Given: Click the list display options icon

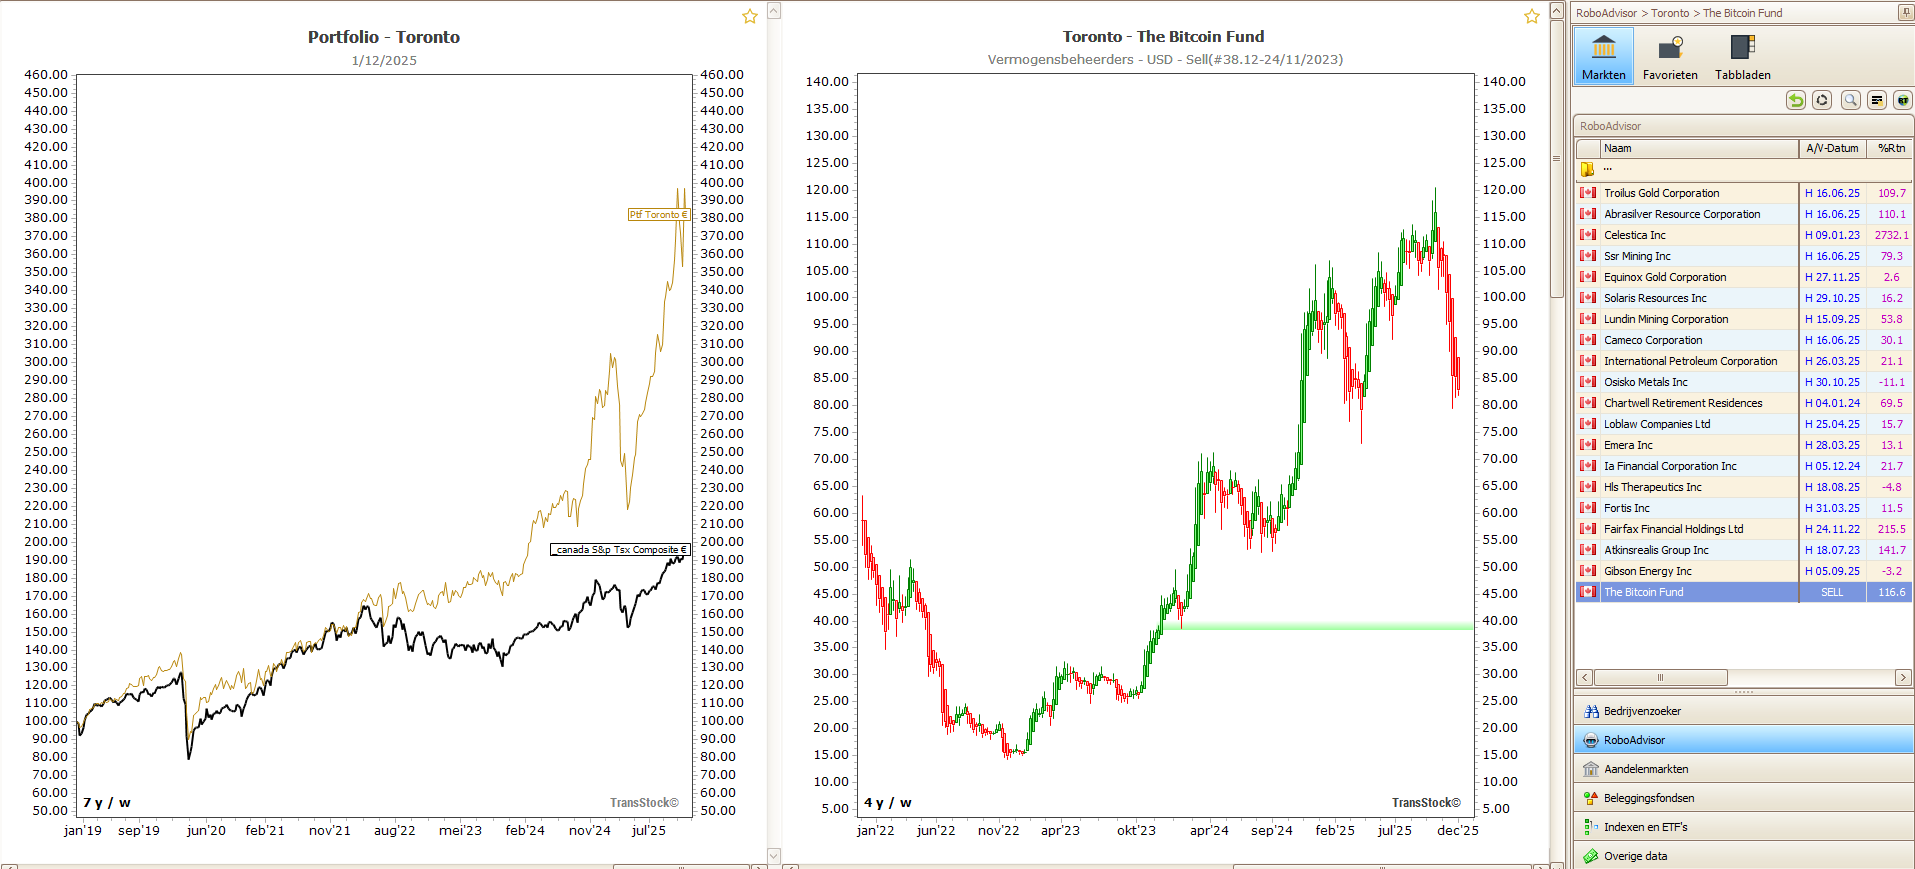Looking at the screenshot, I should pos(1876,100).
